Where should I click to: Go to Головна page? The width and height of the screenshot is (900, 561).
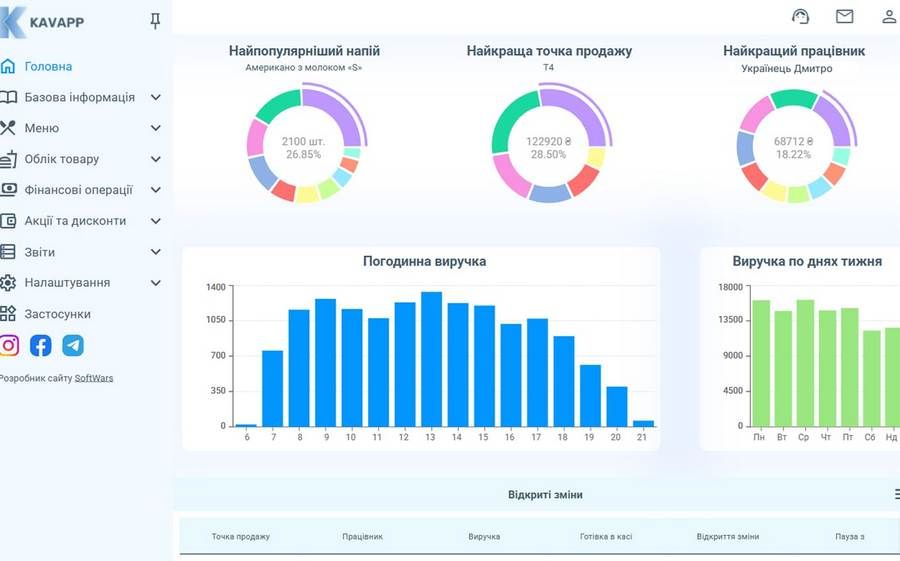pyautogui.click(x=48, y=67)
